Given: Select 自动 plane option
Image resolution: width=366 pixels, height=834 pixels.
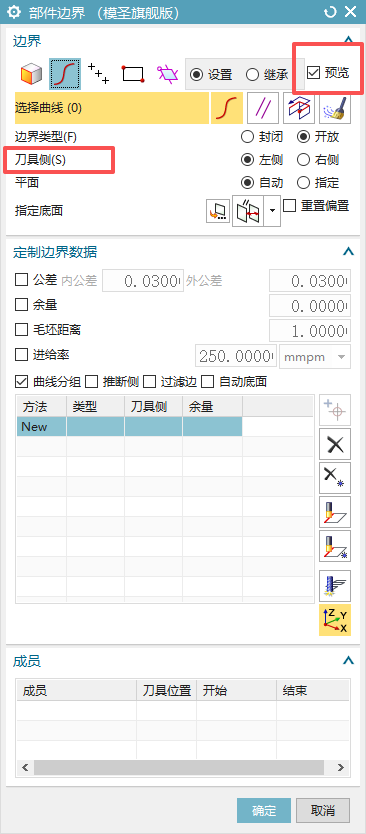Looking at the screenshot, I should [x=247, y=183].
